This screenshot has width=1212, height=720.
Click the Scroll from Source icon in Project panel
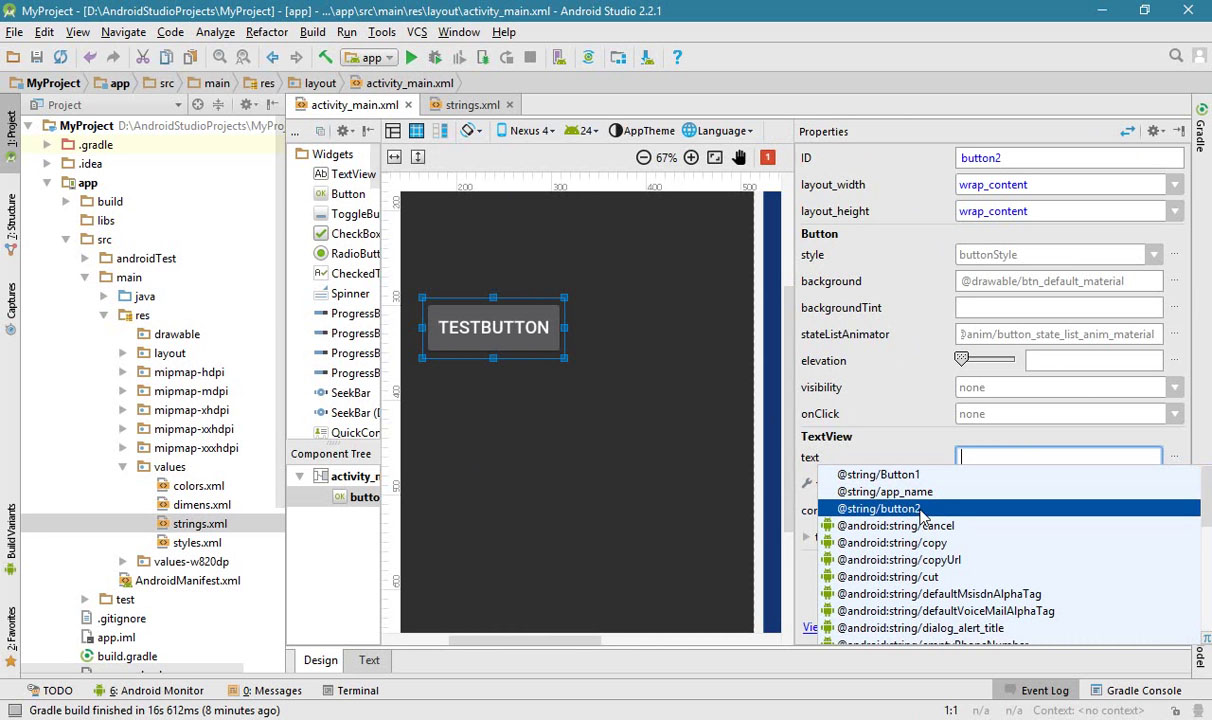pos(198,105)
